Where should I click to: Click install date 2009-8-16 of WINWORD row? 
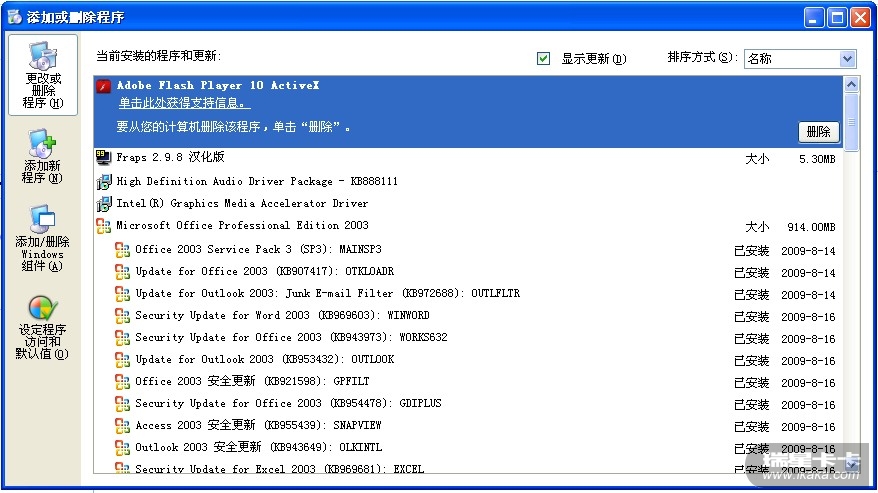(808, 318)
